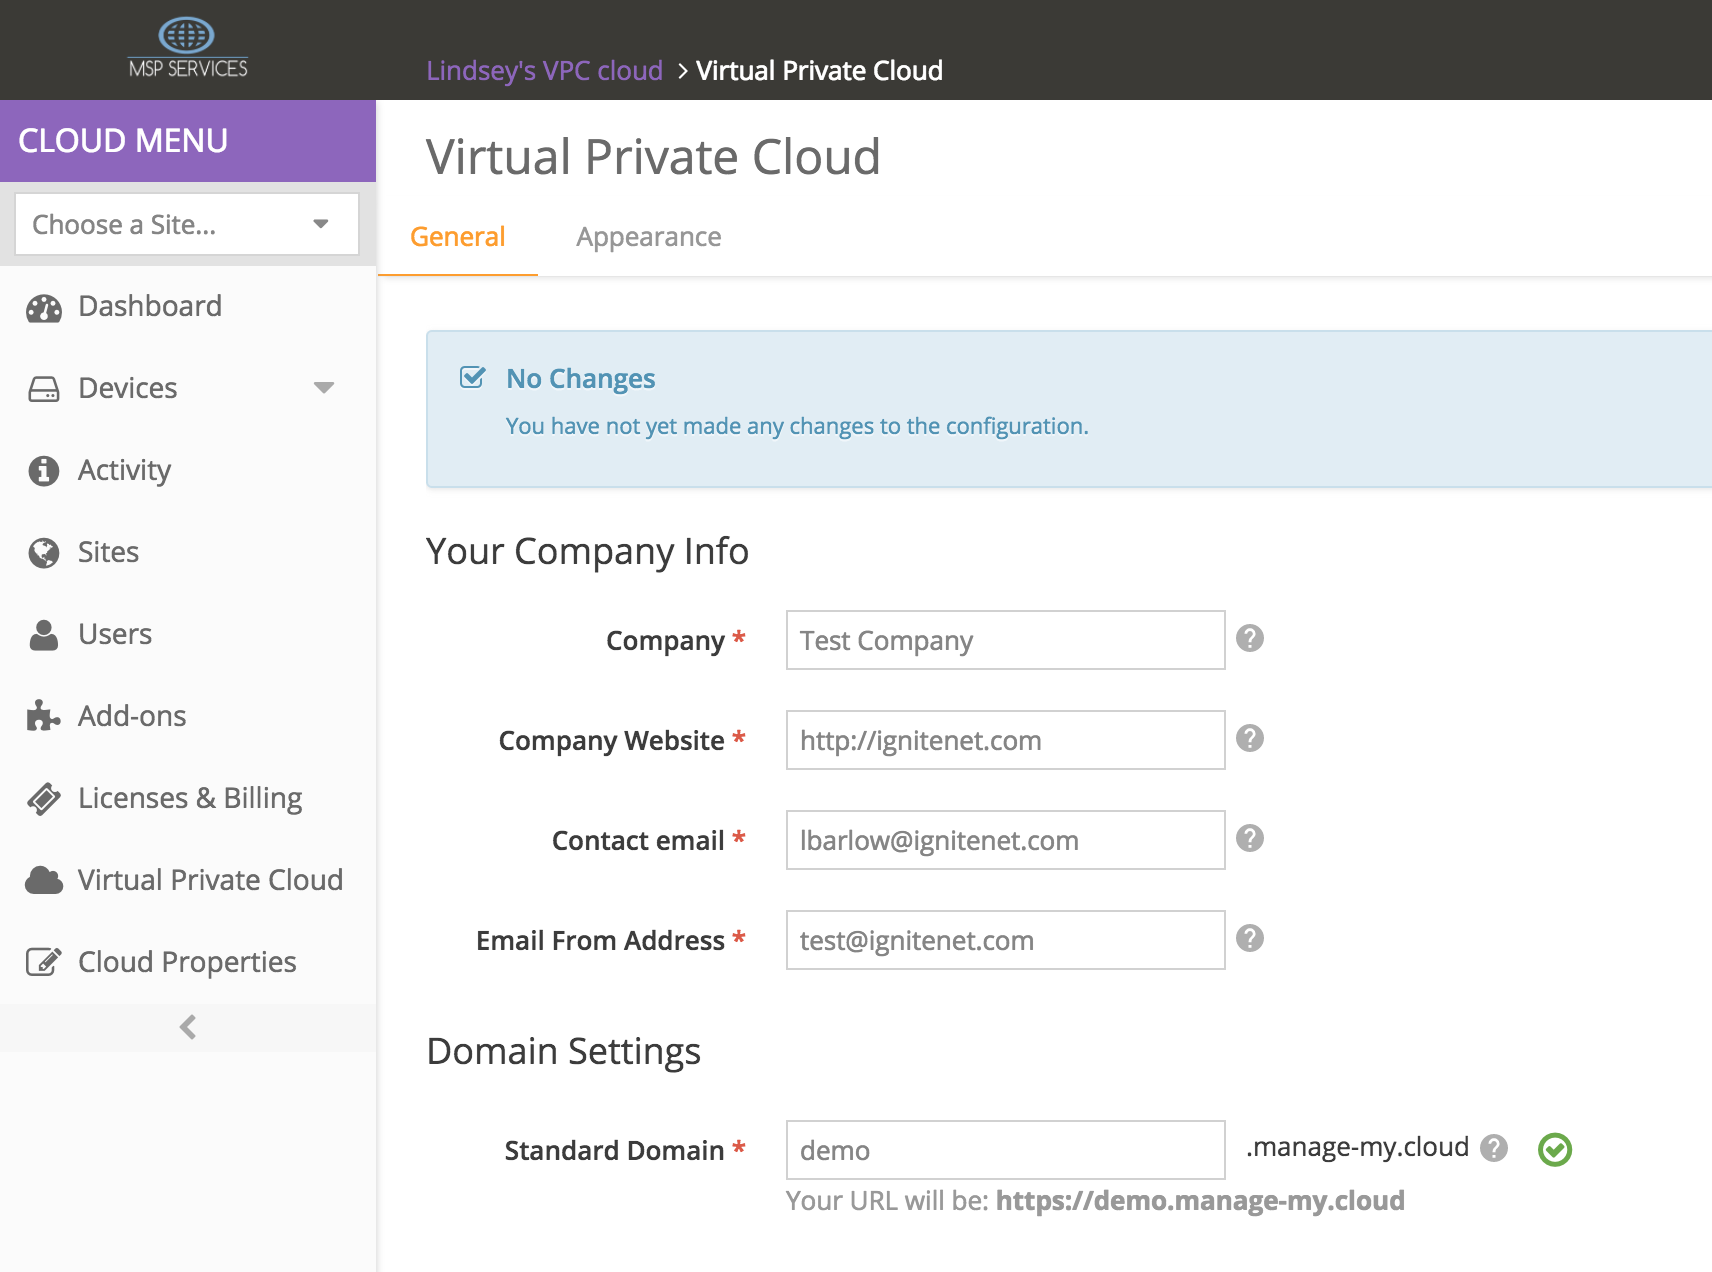Click the No Changes checkbox icon
Screen dimensions: 1712x1272
coord(472,378)
